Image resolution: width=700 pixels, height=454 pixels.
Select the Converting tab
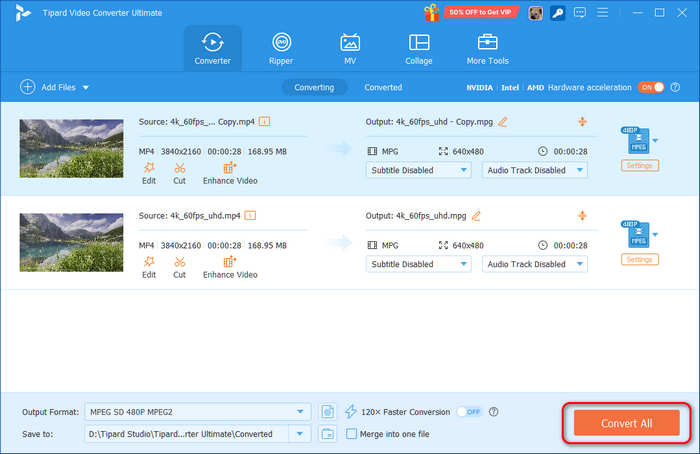tap(314, 87)
